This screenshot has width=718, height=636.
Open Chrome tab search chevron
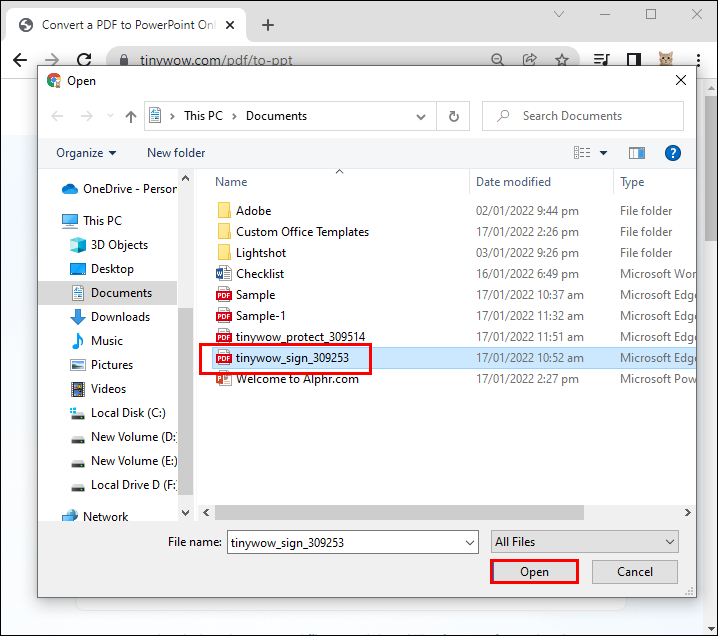coord(559,14)
